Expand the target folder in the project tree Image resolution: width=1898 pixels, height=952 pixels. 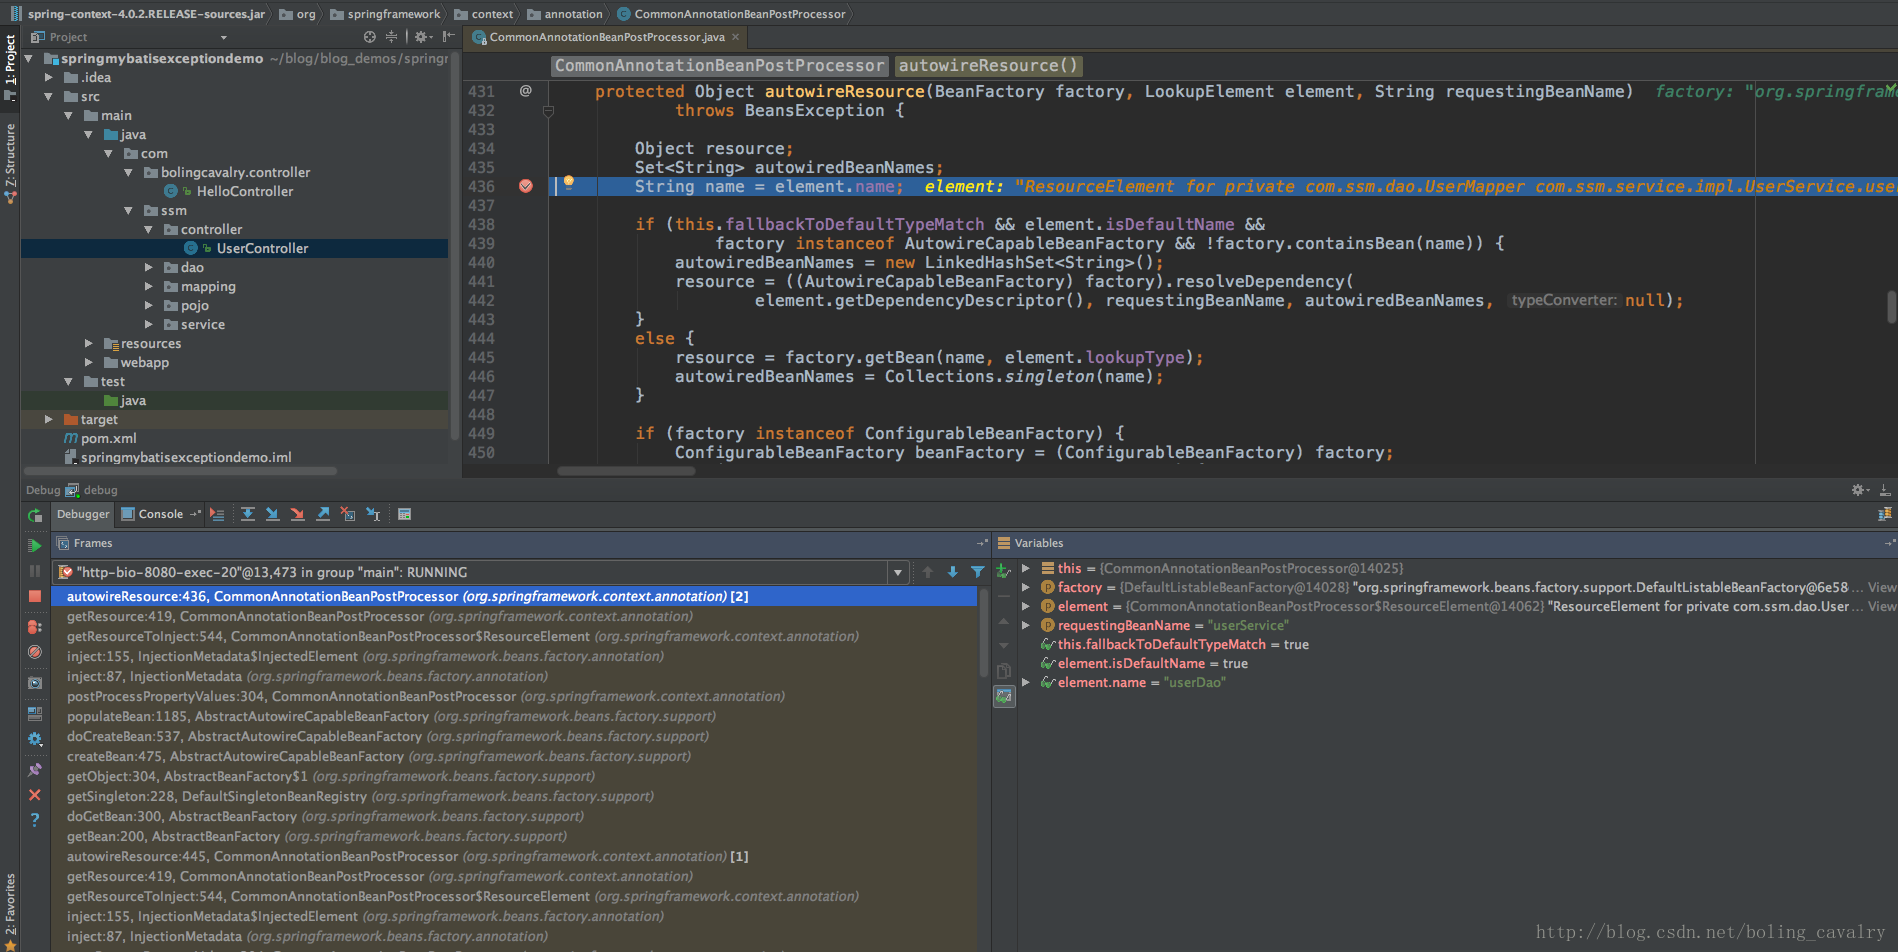pyautogui.click(x=48, y=420)
